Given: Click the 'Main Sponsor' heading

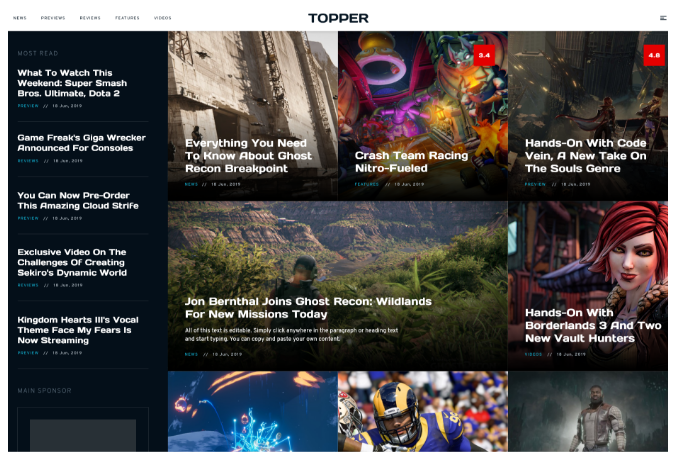Looking at the screenshot, I should (x=44, y=391).
